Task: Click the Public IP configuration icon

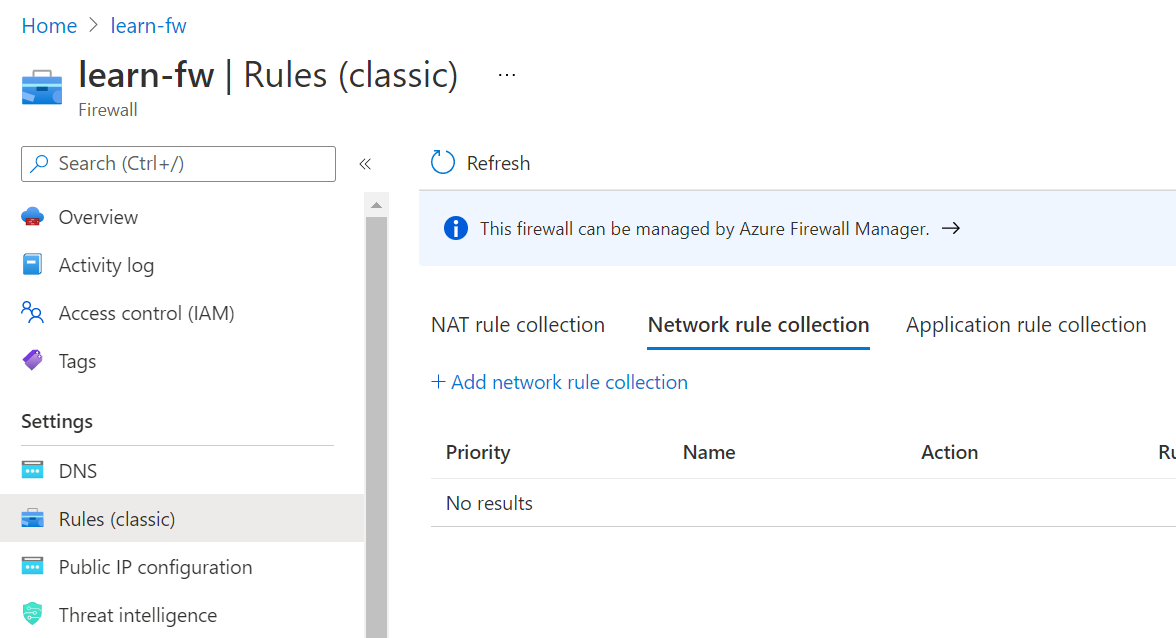Action: [x=32, y=566]
